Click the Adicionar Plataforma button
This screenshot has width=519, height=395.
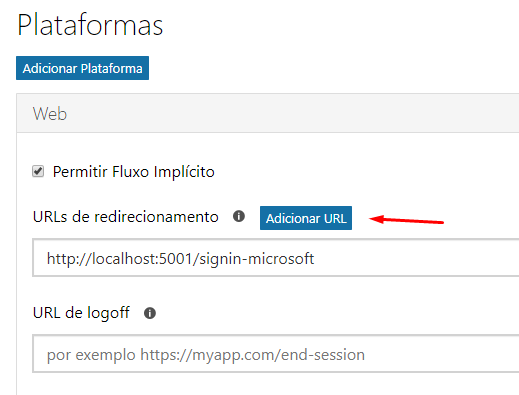82,68
